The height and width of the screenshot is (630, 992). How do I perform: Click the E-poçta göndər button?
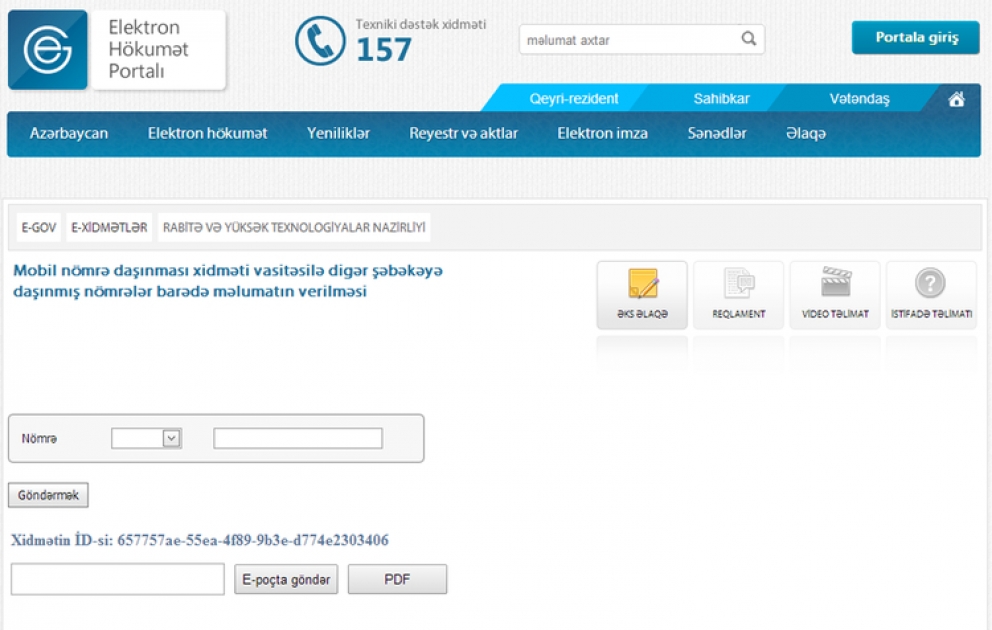pyautogui.click(x=286, y=579)
